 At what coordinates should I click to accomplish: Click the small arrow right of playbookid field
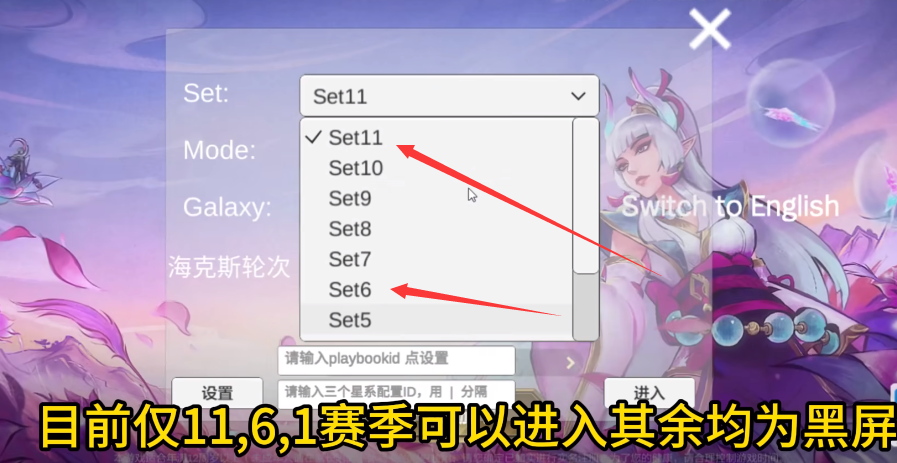[570, 362]
